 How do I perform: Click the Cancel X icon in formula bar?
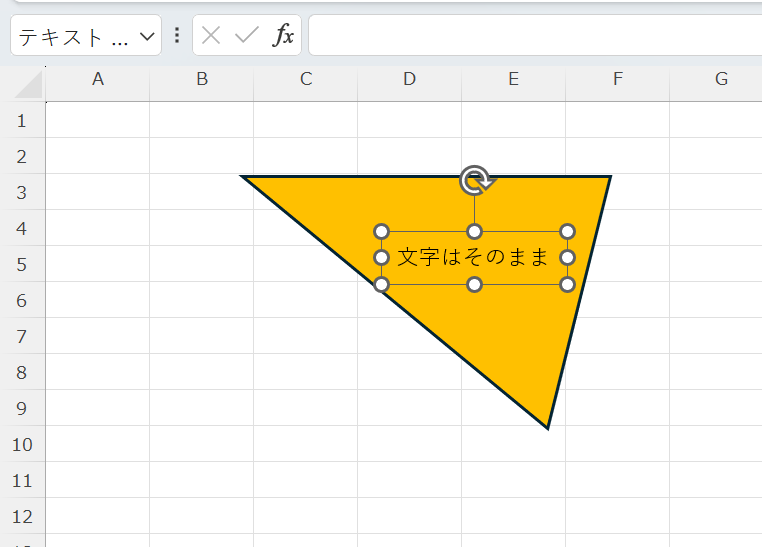click(211, 36)
